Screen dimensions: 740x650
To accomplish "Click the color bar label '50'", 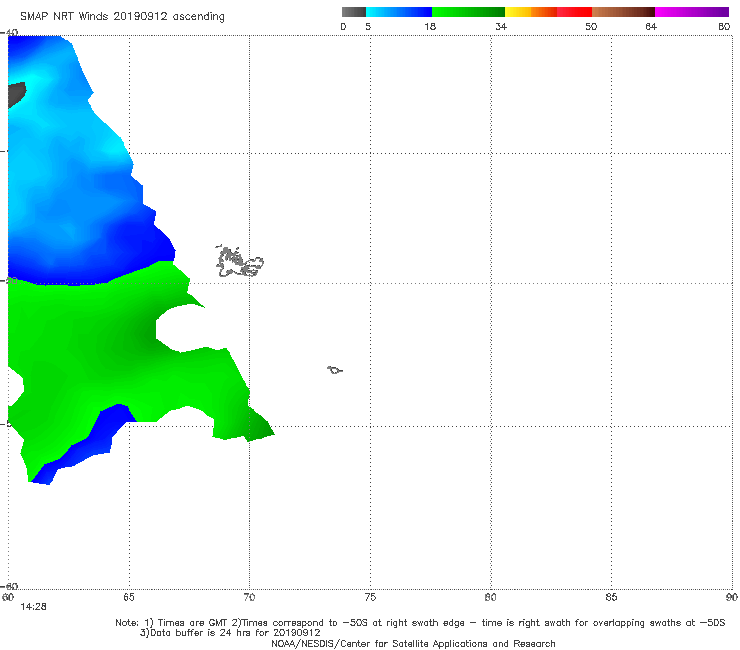I will coord(591,27).
